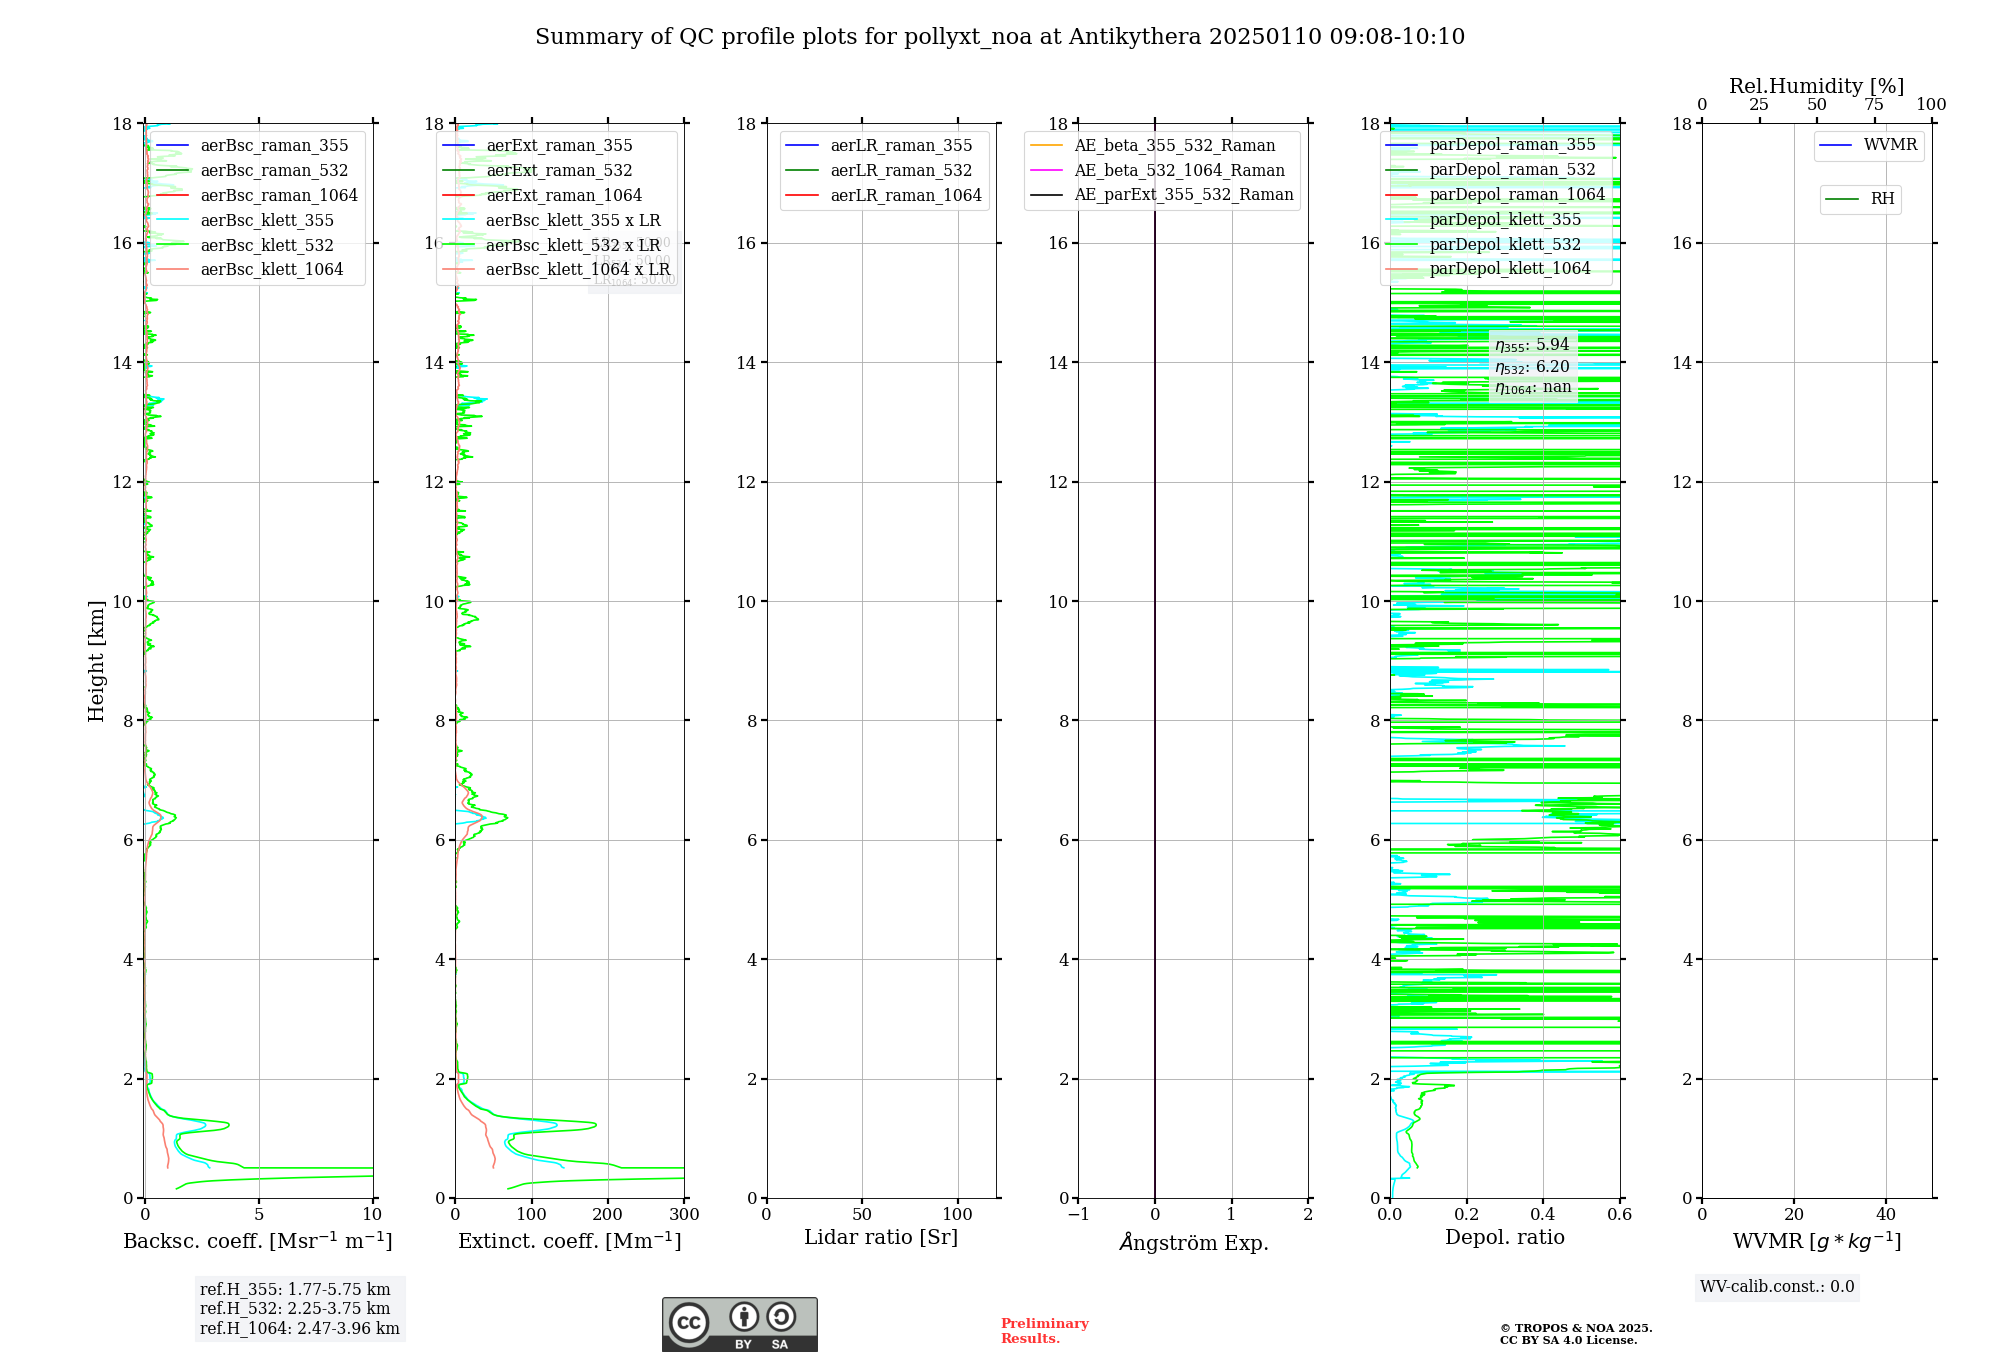Select legend entry aerBsc_klett_1064

pyautogui.click(x=250, y=270)
